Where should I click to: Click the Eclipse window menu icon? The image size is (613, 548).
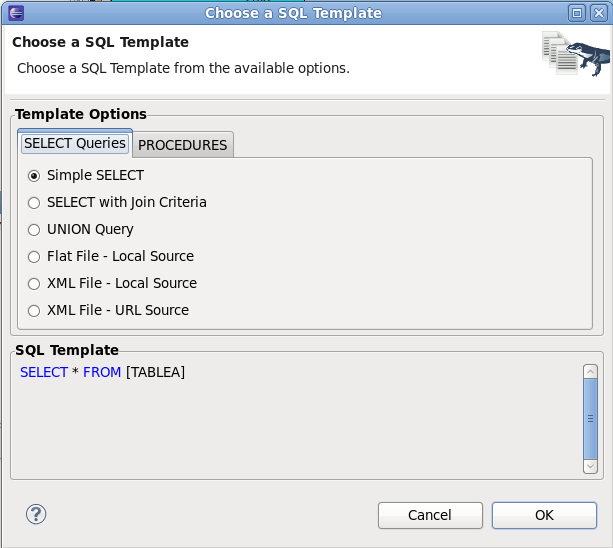point(14,13)
